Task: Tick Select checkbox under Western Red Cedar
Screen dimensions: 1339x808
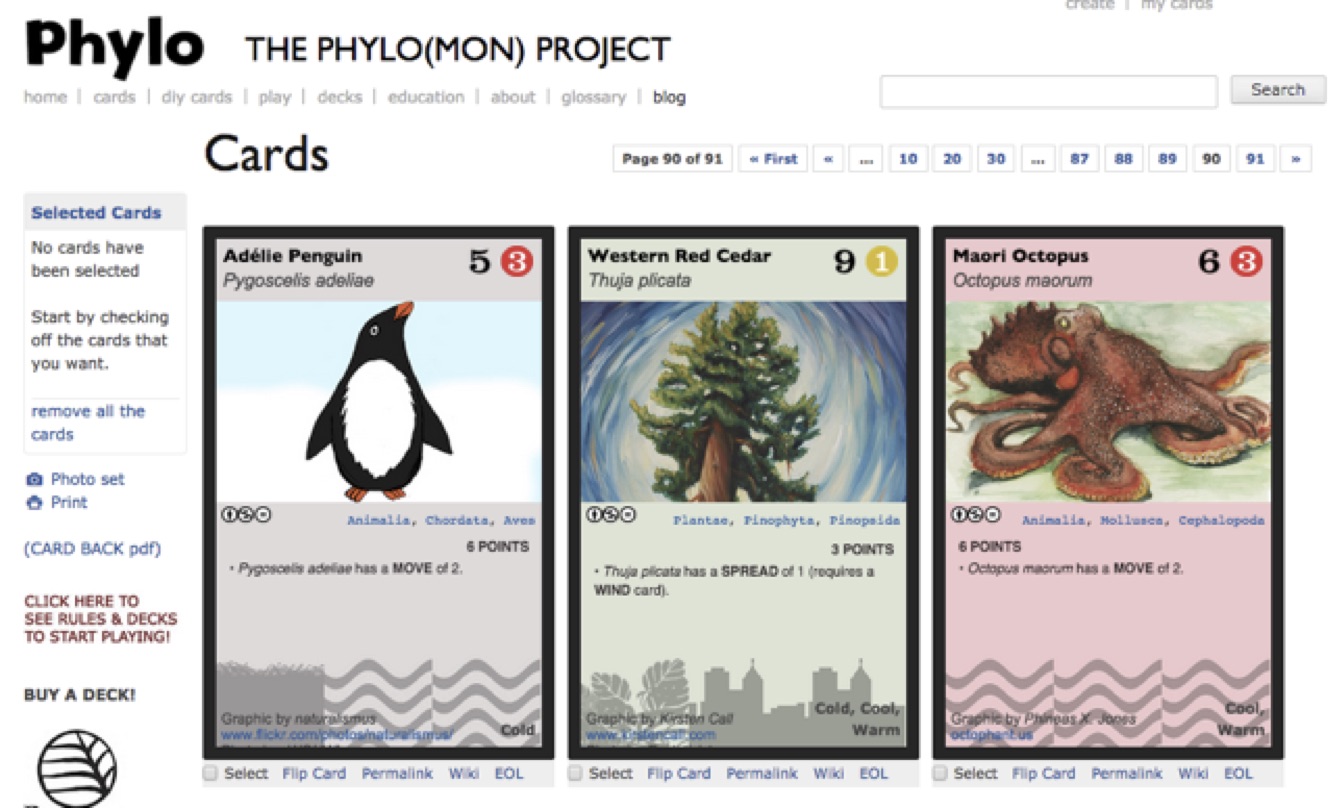Action: [575, 773]
